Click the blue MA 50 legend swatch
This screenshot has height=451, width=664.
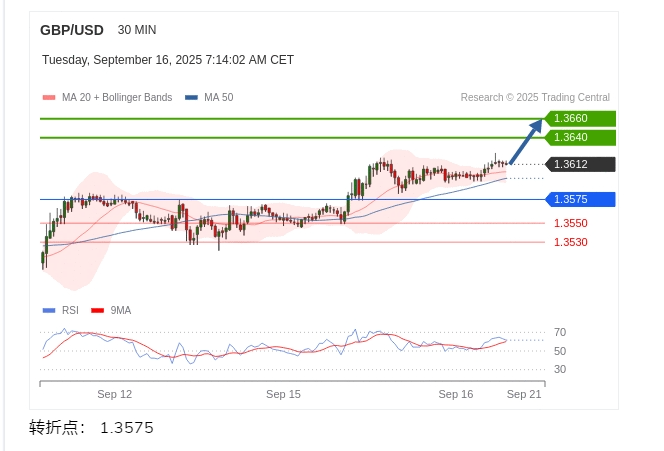point(191,97)
